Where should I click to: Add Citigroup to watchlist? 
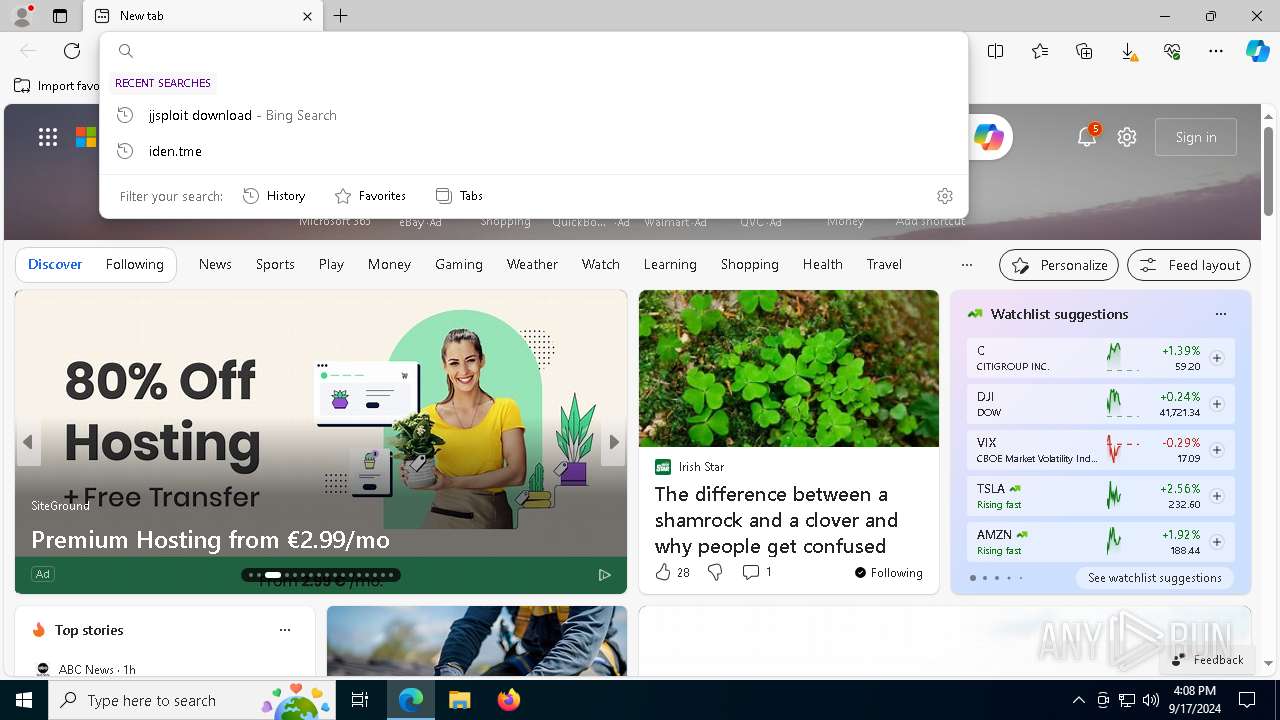pos(1217,358)
